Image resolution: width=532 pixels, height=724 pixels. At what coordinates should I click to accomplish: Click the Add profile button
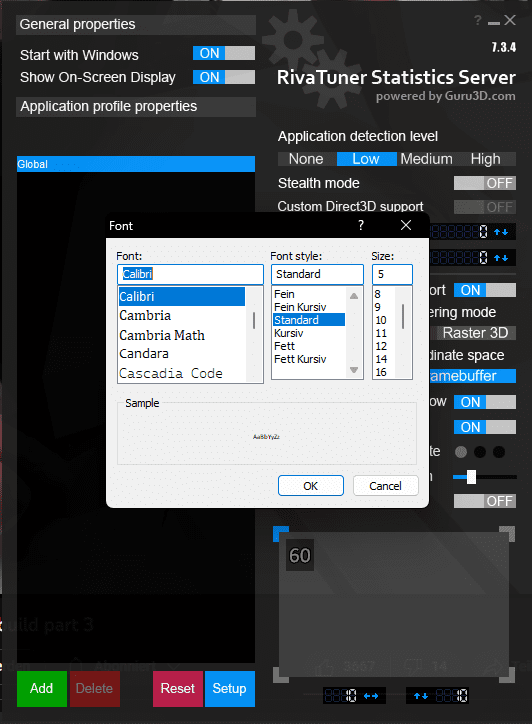(42, 688)
